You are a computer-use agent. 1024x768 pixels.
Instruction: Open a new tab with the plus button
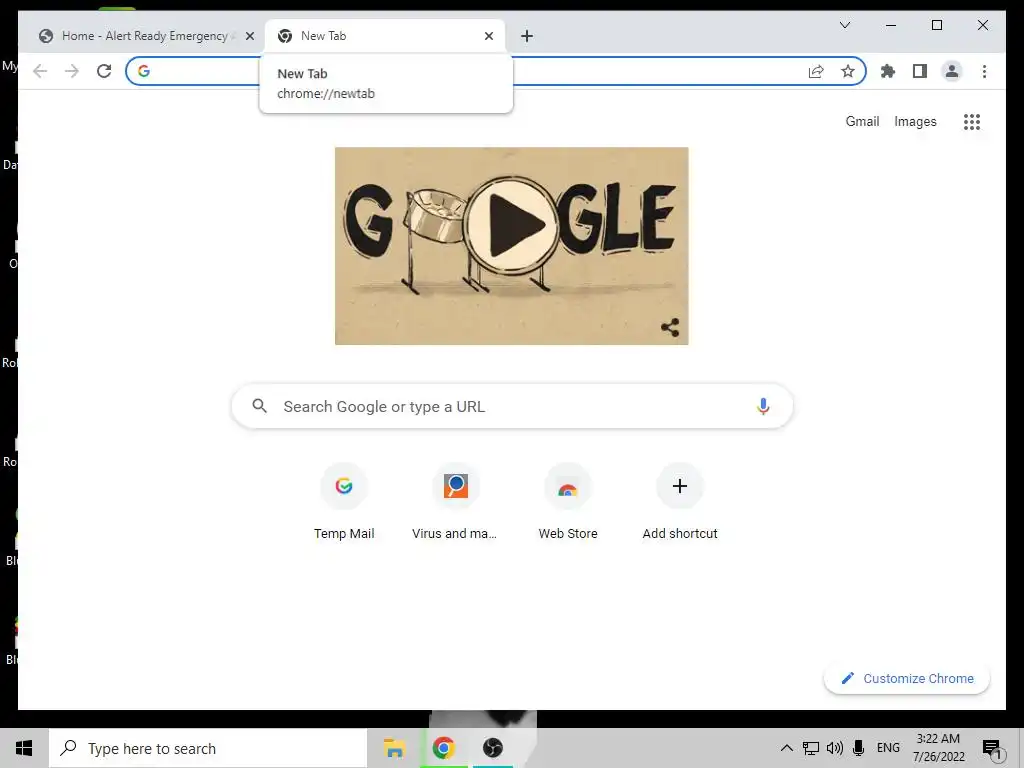coord(527,36)
